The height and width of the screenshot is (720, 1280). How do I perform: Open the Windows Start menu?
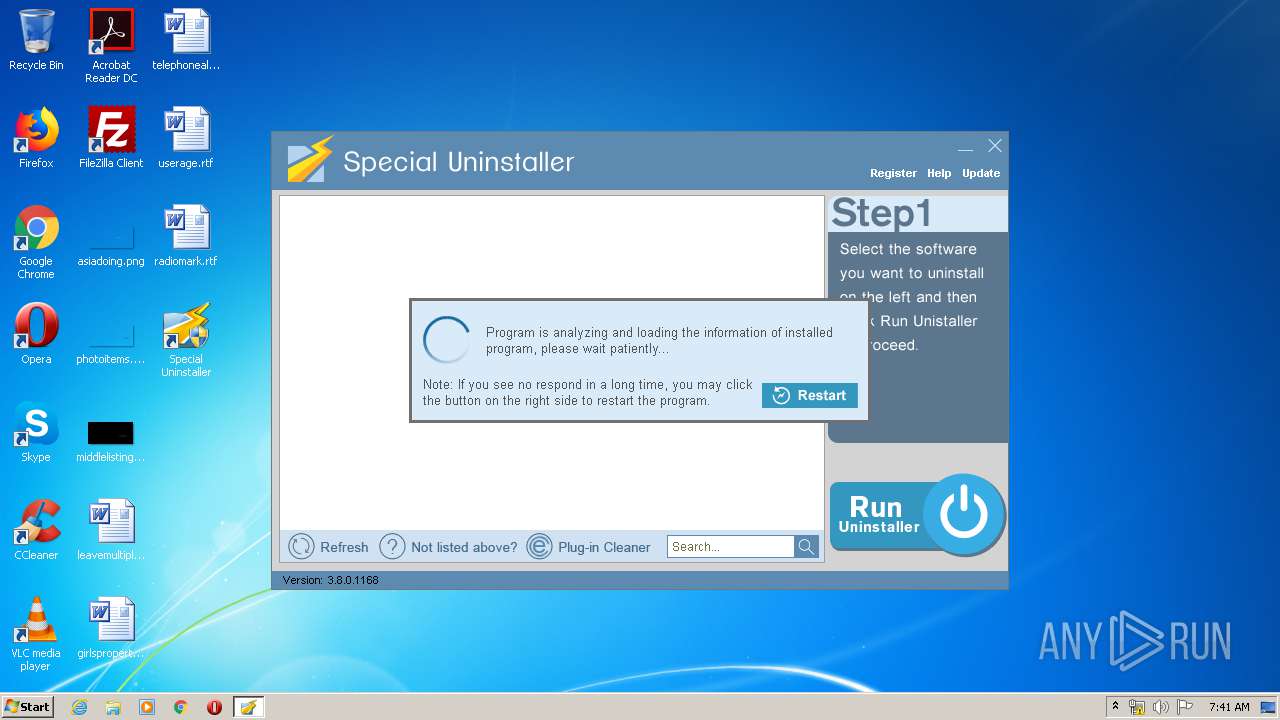[28, 707]
